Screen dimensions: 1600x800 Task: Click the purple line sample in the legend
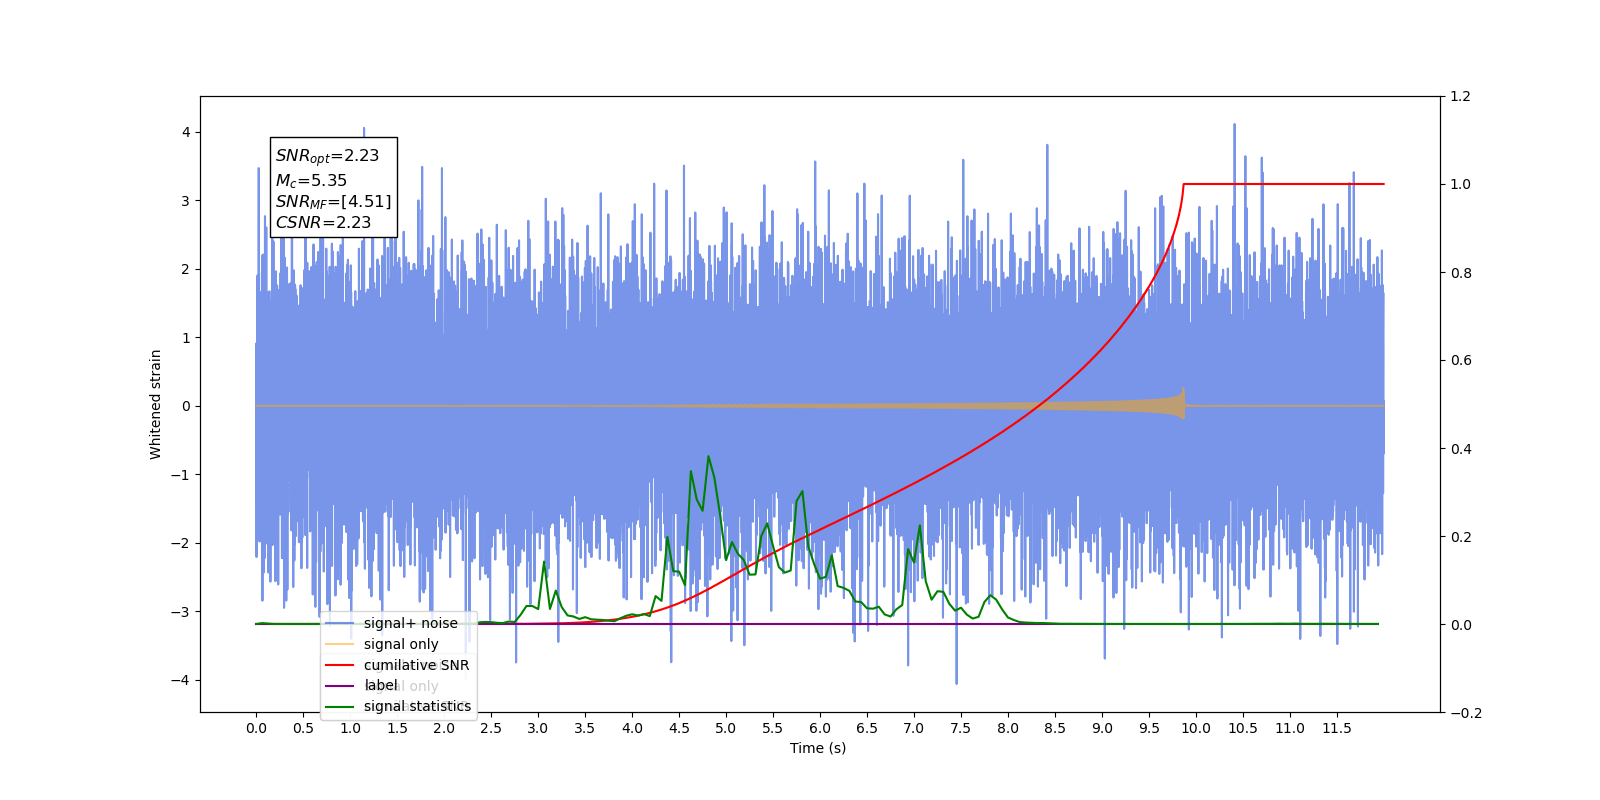(x=340, y=686)
